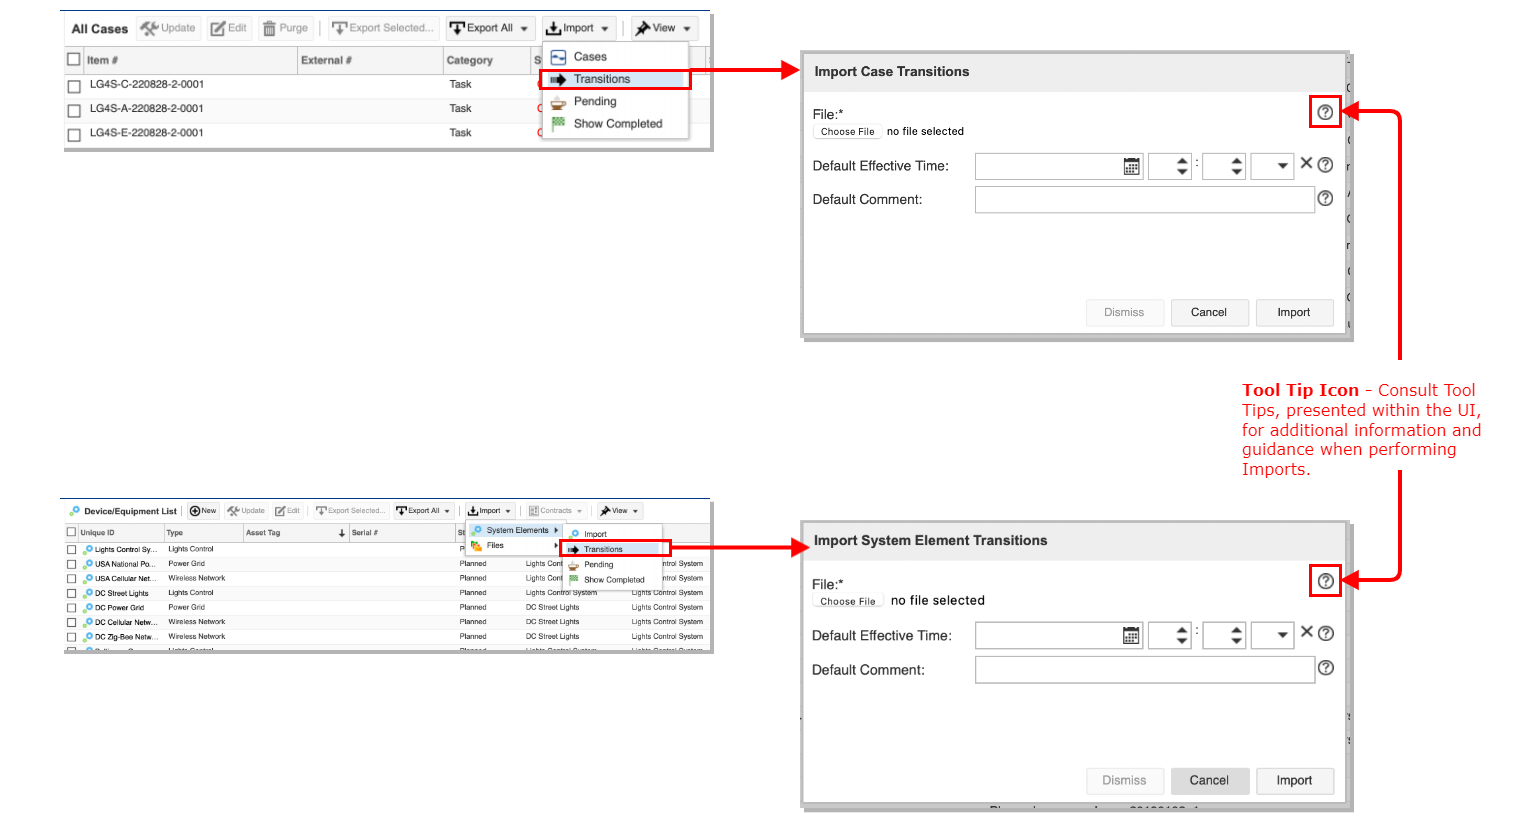Open Export All dropdown in All Cases
Viewport: 1518px width, 828px height.
(x=490, y=28)
